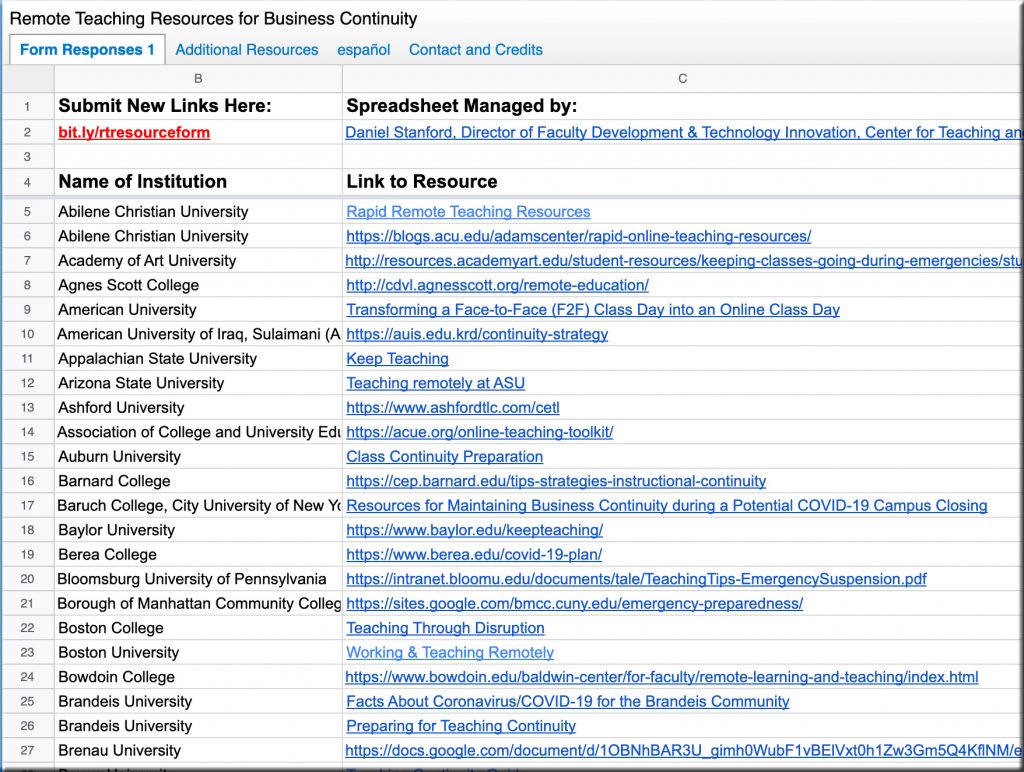The height and width of the screenshot is (772, 1024).
Task: Select row 27 header
Action: point(27,750)
